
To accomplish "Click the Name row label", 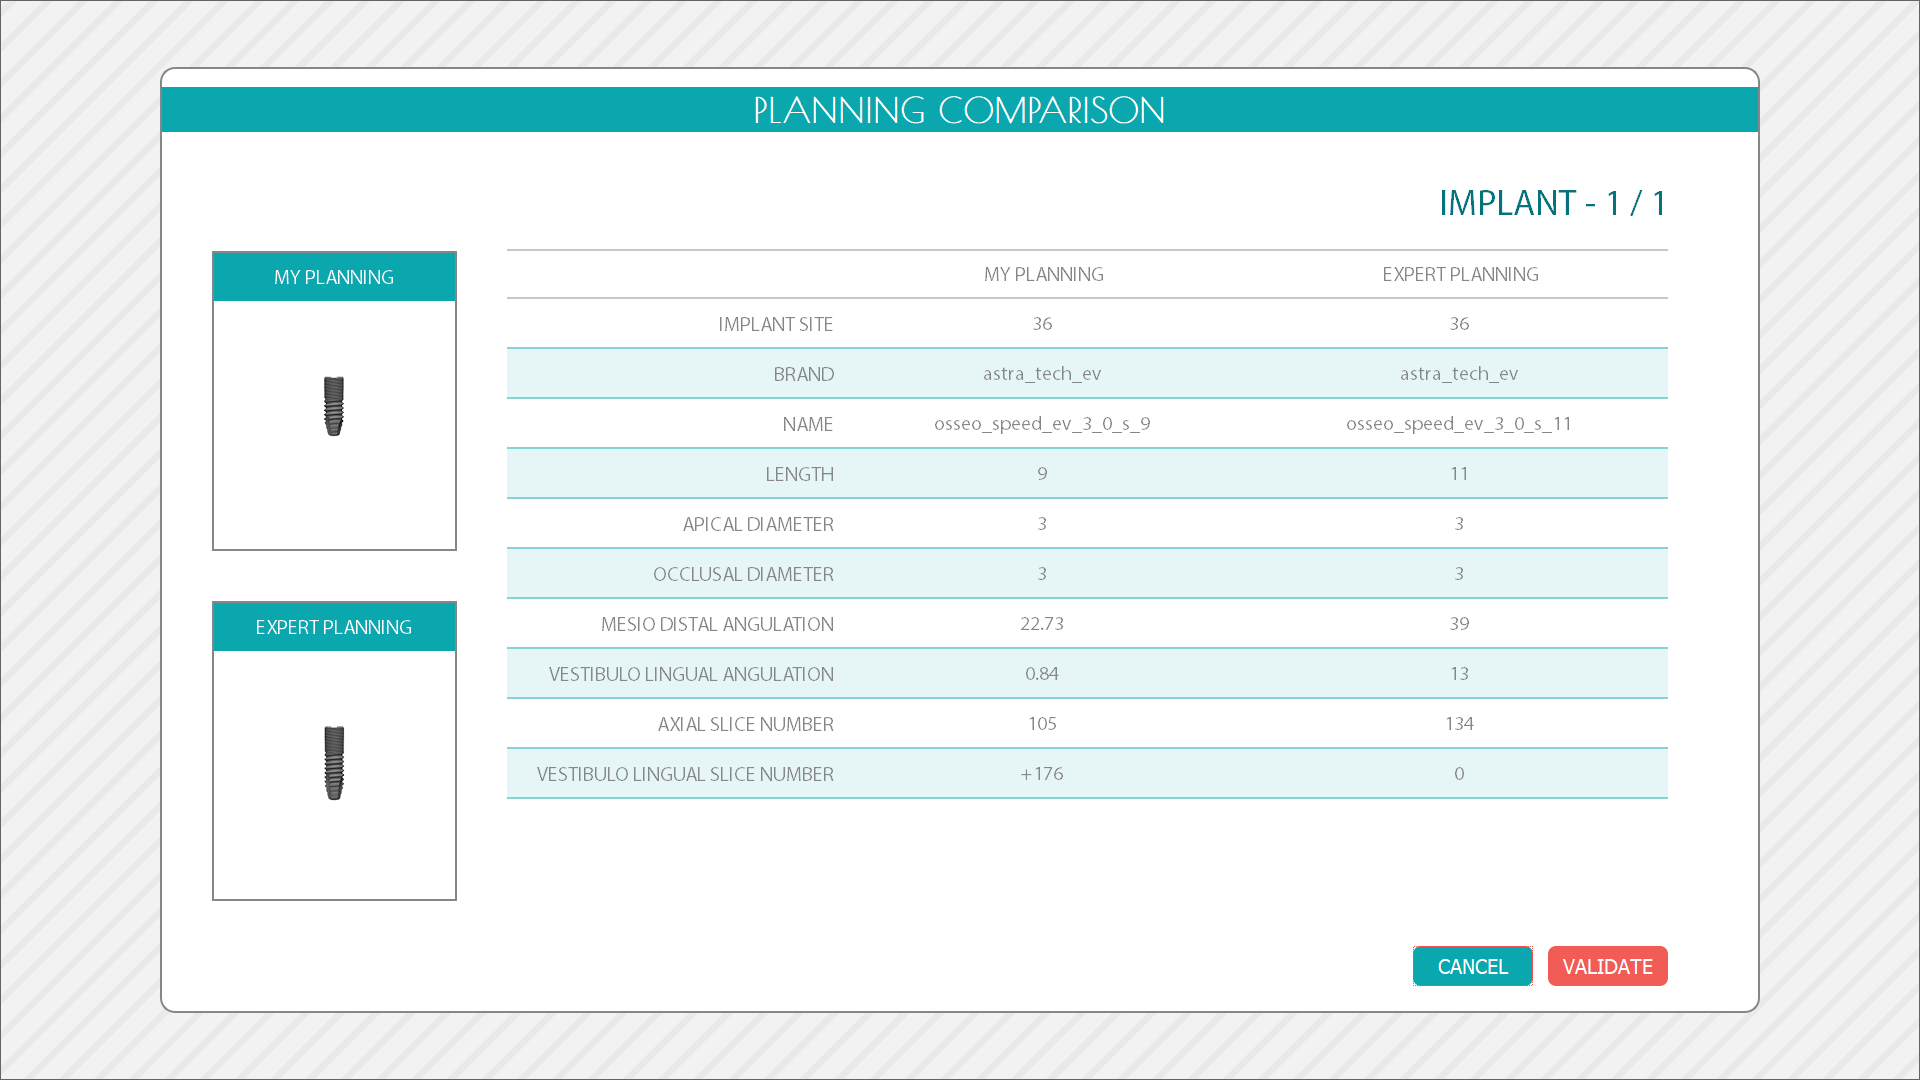I will pyautogui.click(x=807, y=424).
